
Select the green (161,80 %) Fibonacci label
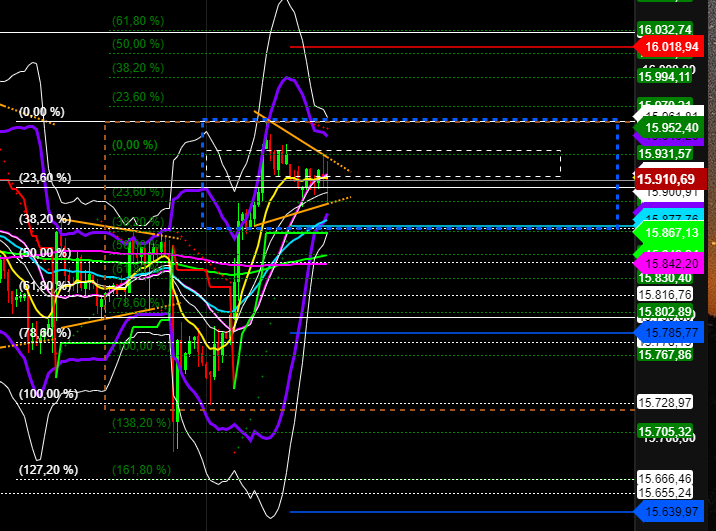[x=141, y=470]
